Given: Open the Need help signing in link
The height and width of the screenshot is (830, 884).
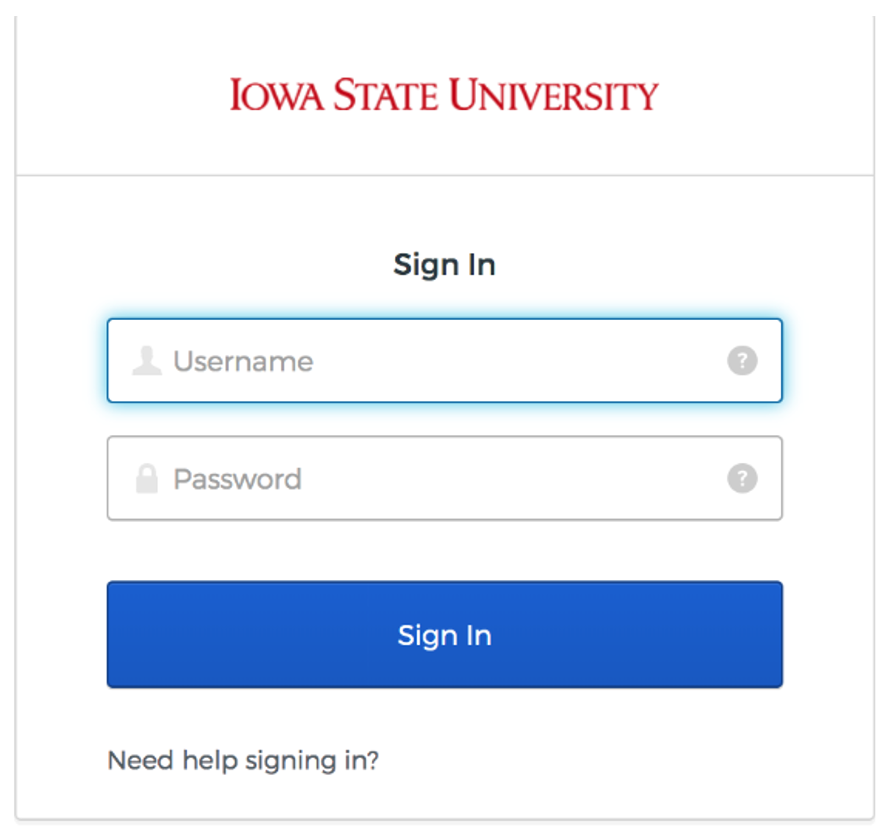Looking at the screenshot, I should click(x=243, y=761).
